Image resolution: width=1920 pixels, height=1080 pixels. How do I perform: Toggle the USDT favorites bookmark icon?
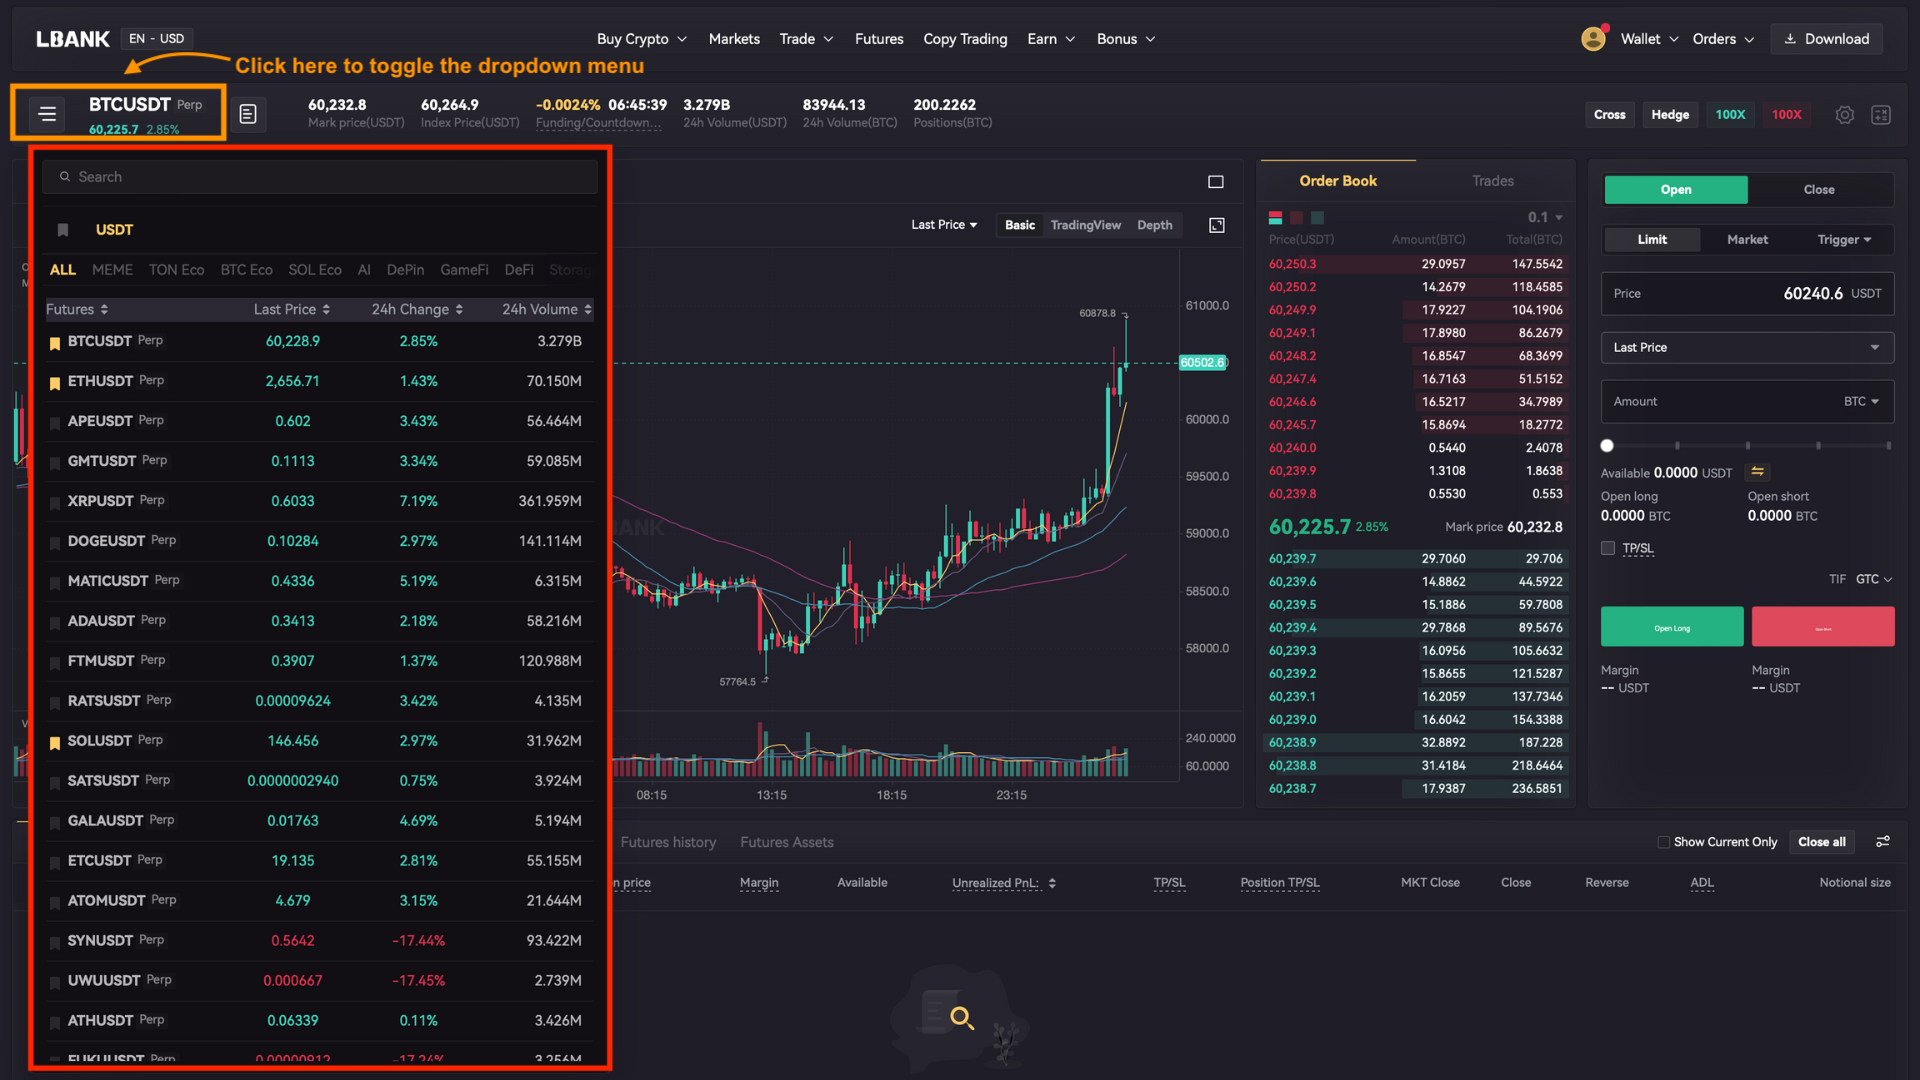click(x=63, y=230)
